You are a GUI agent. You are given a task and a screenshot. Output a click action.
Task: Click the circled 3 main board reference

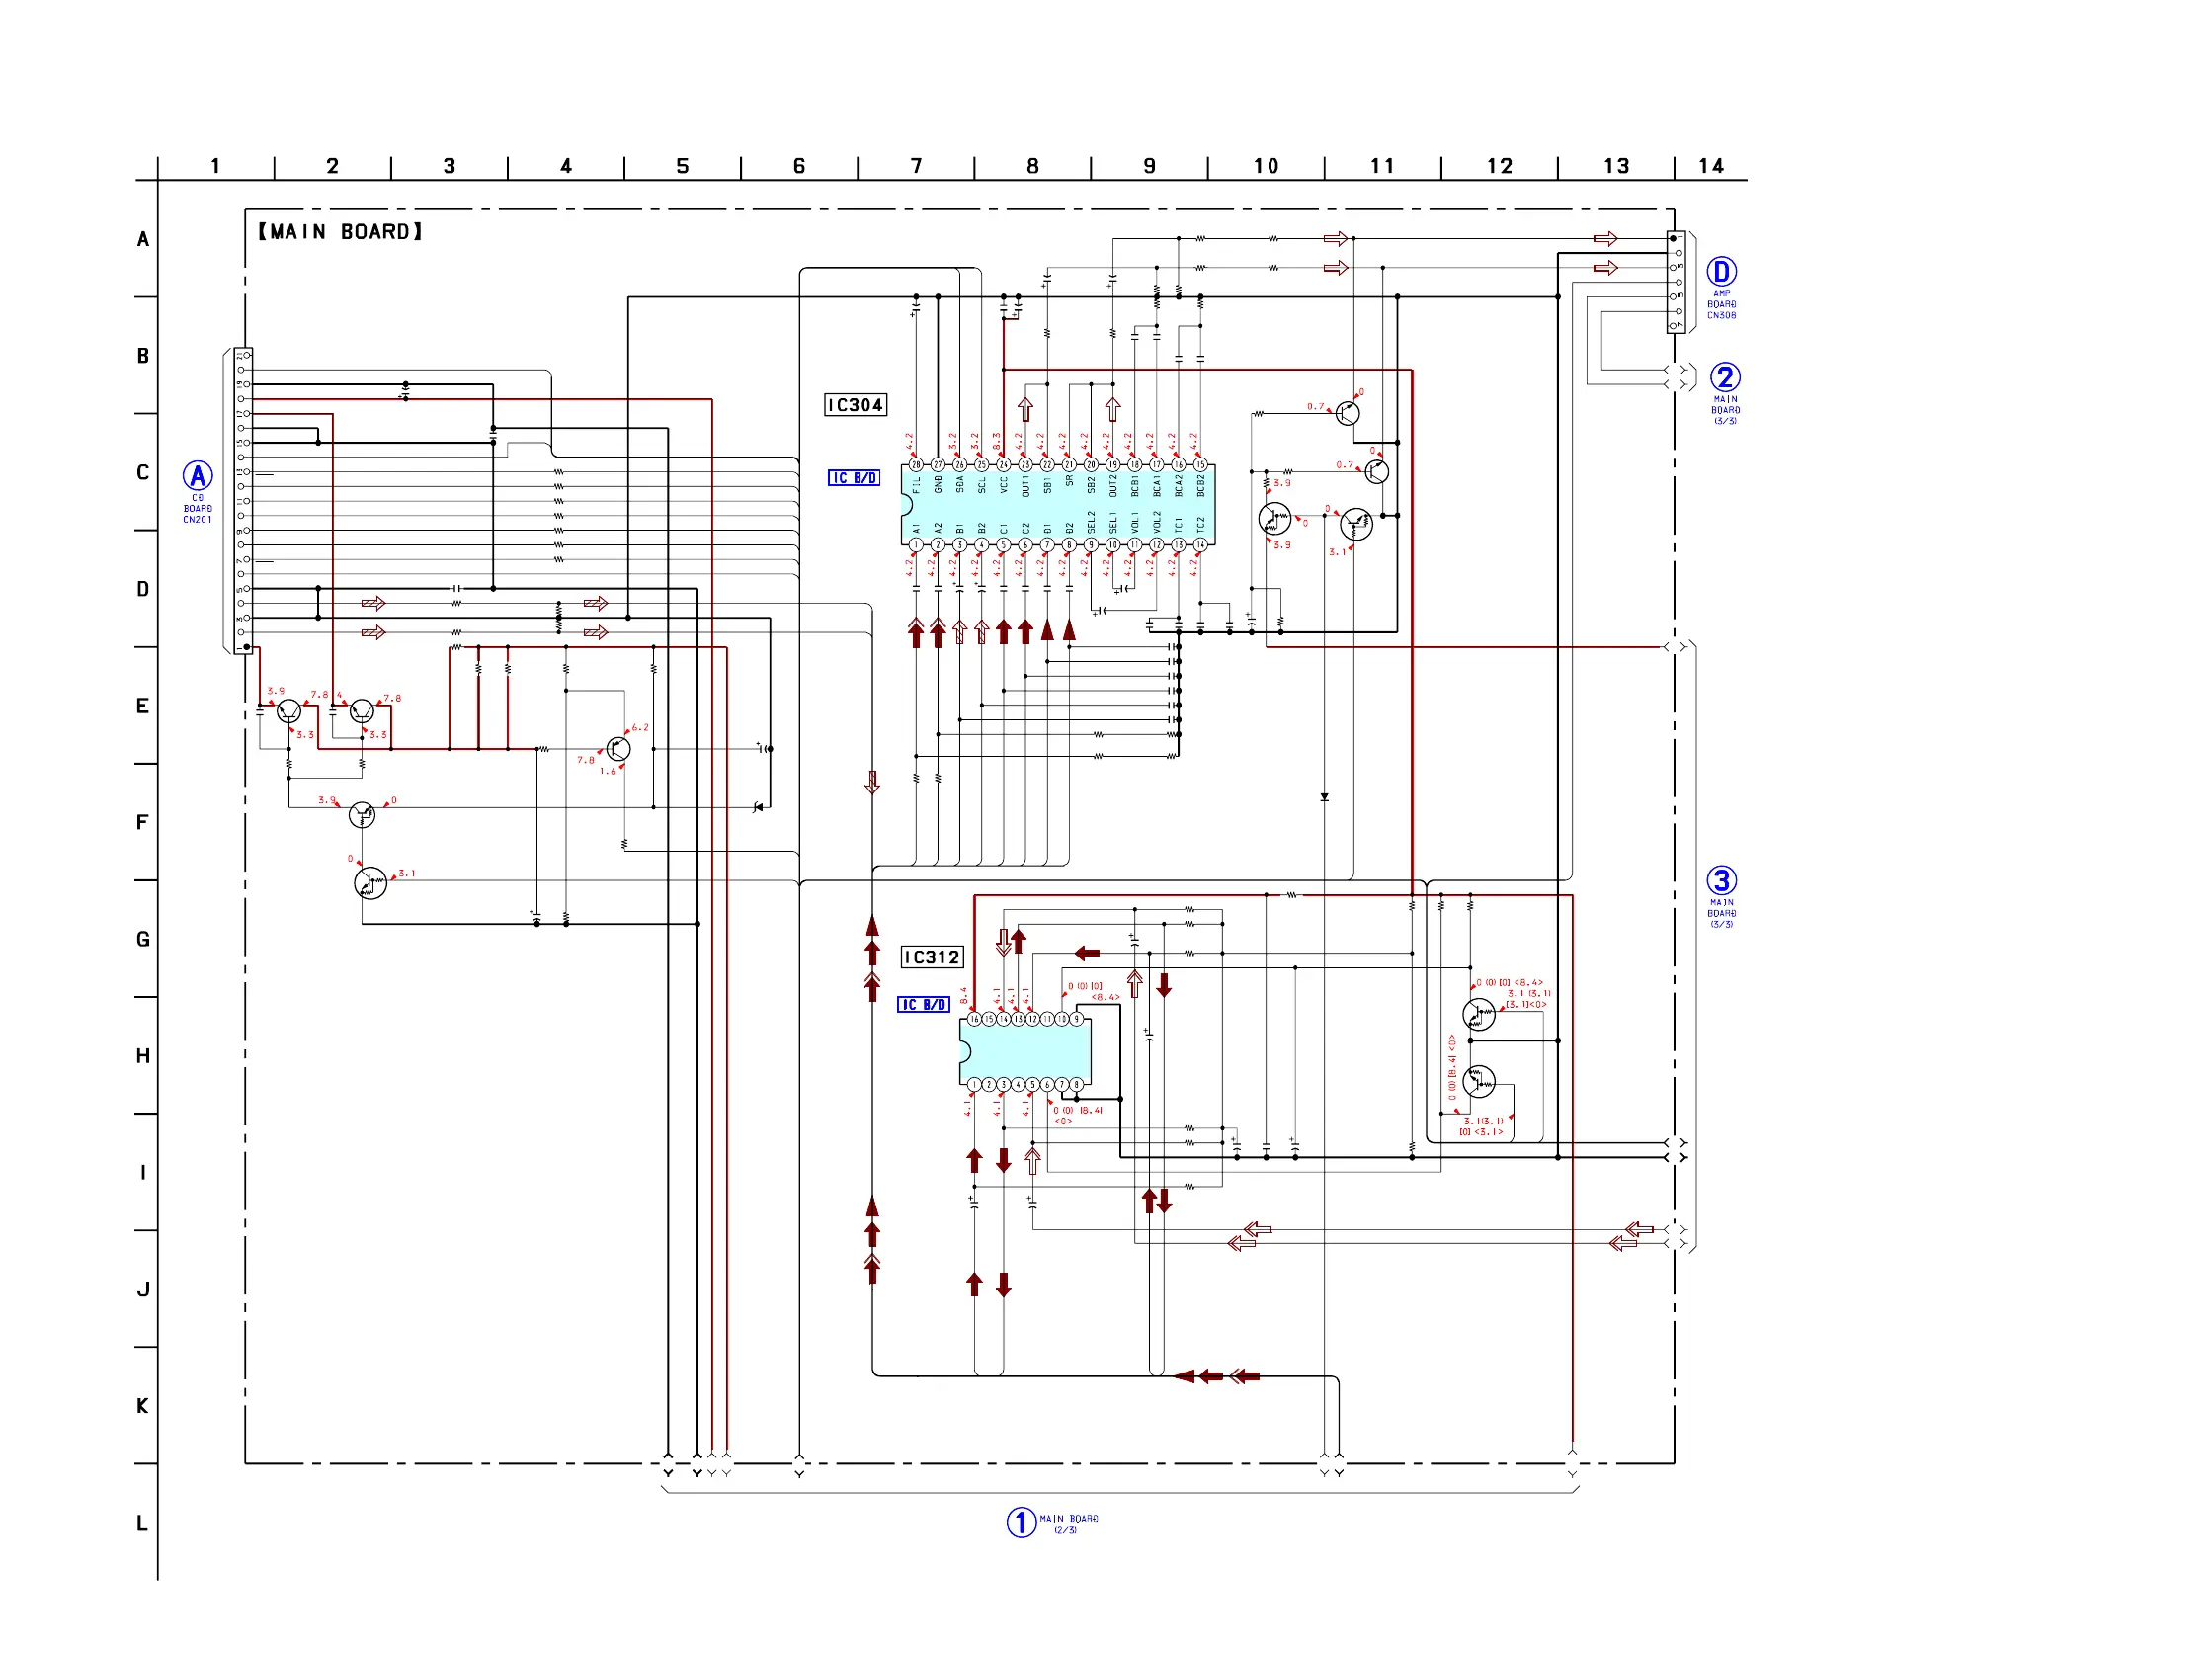[1721, 880]
